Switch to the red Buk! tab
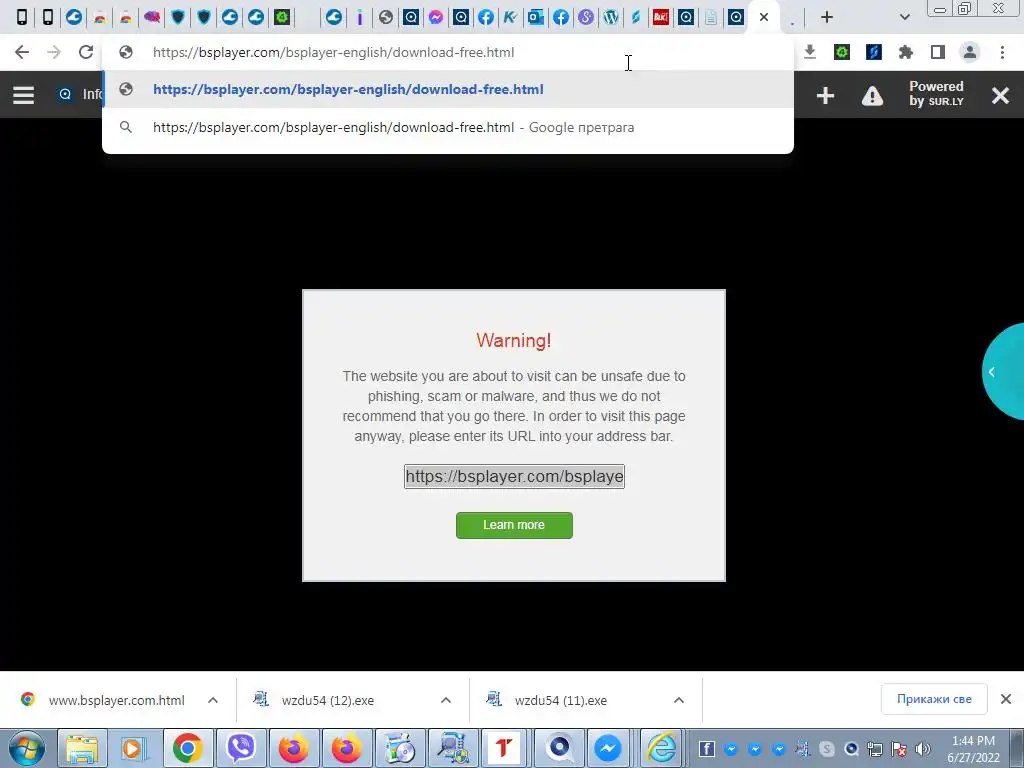Viewport: 1024px width, 768px height. pyautogui.click(x=660, y=17)
